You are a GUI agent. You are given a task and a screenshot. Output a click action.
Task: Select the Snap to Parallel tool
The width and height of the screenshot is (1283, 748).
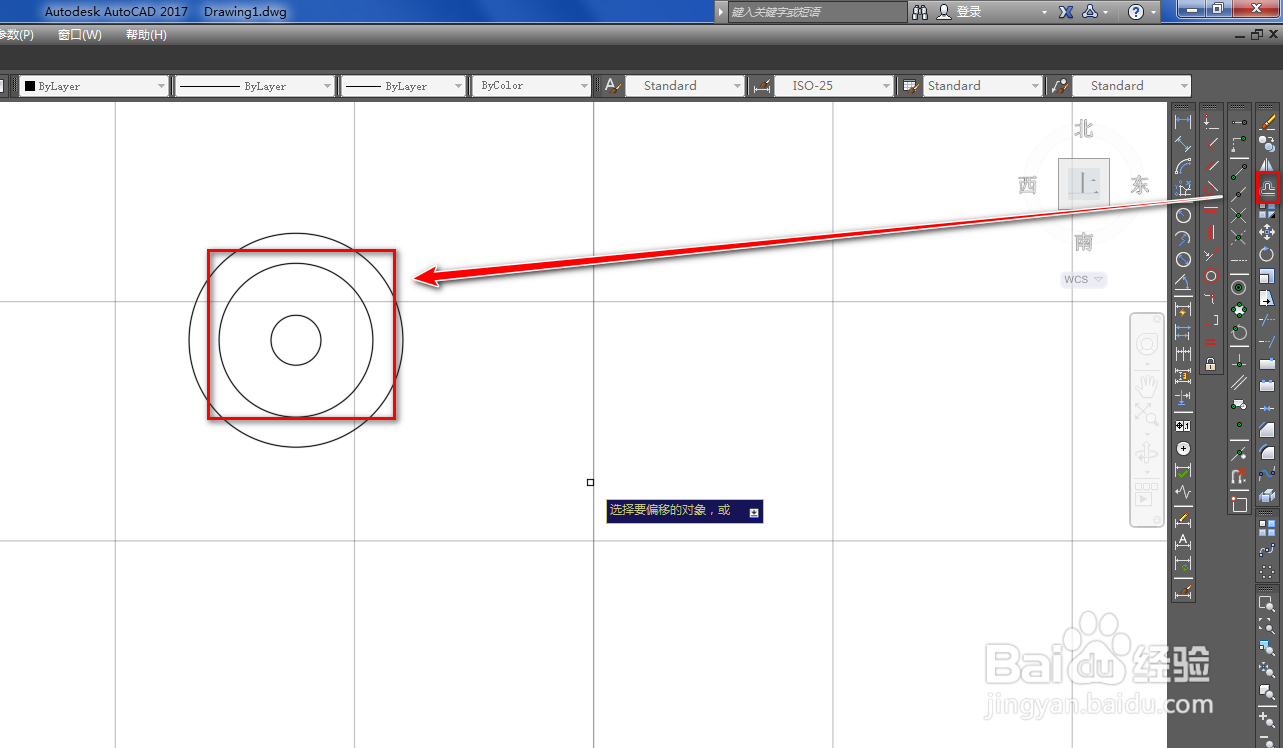point(1239,381)
